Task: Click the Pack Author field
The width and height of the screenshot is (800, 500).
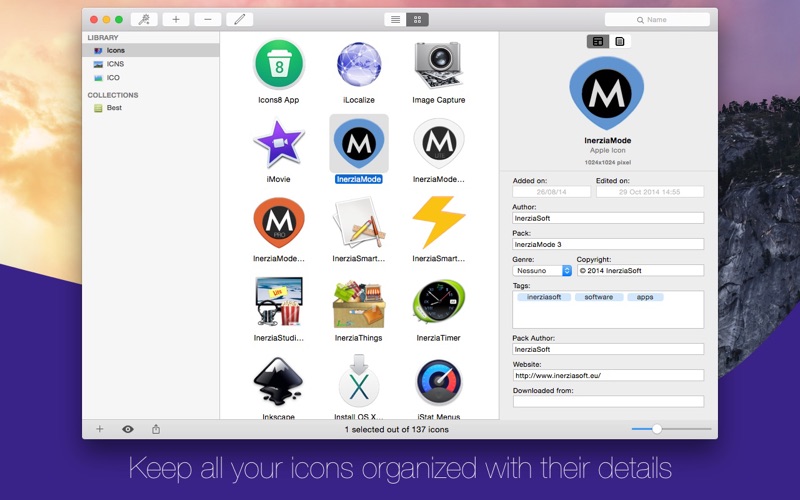Action: pyautogui.click(x=608, y=349)
